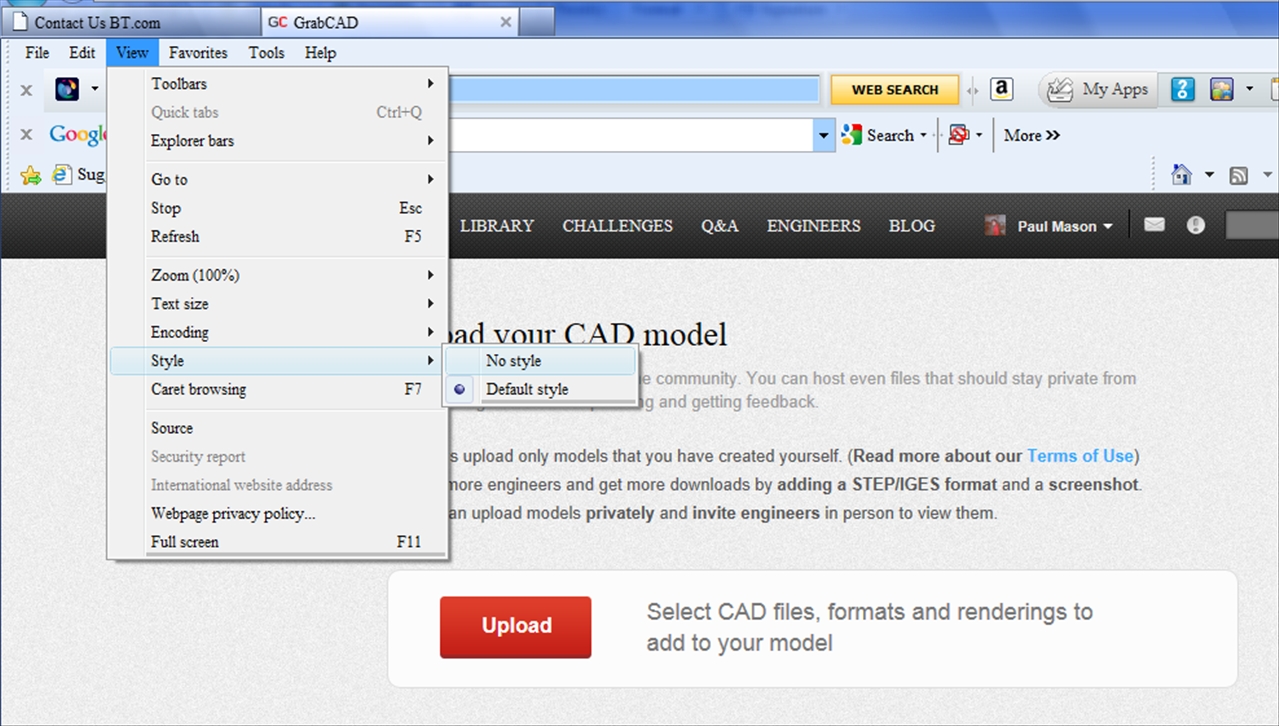Expand the Encoding submenu
This screenshot has height=726, width=1279.
tap(278, 332)
